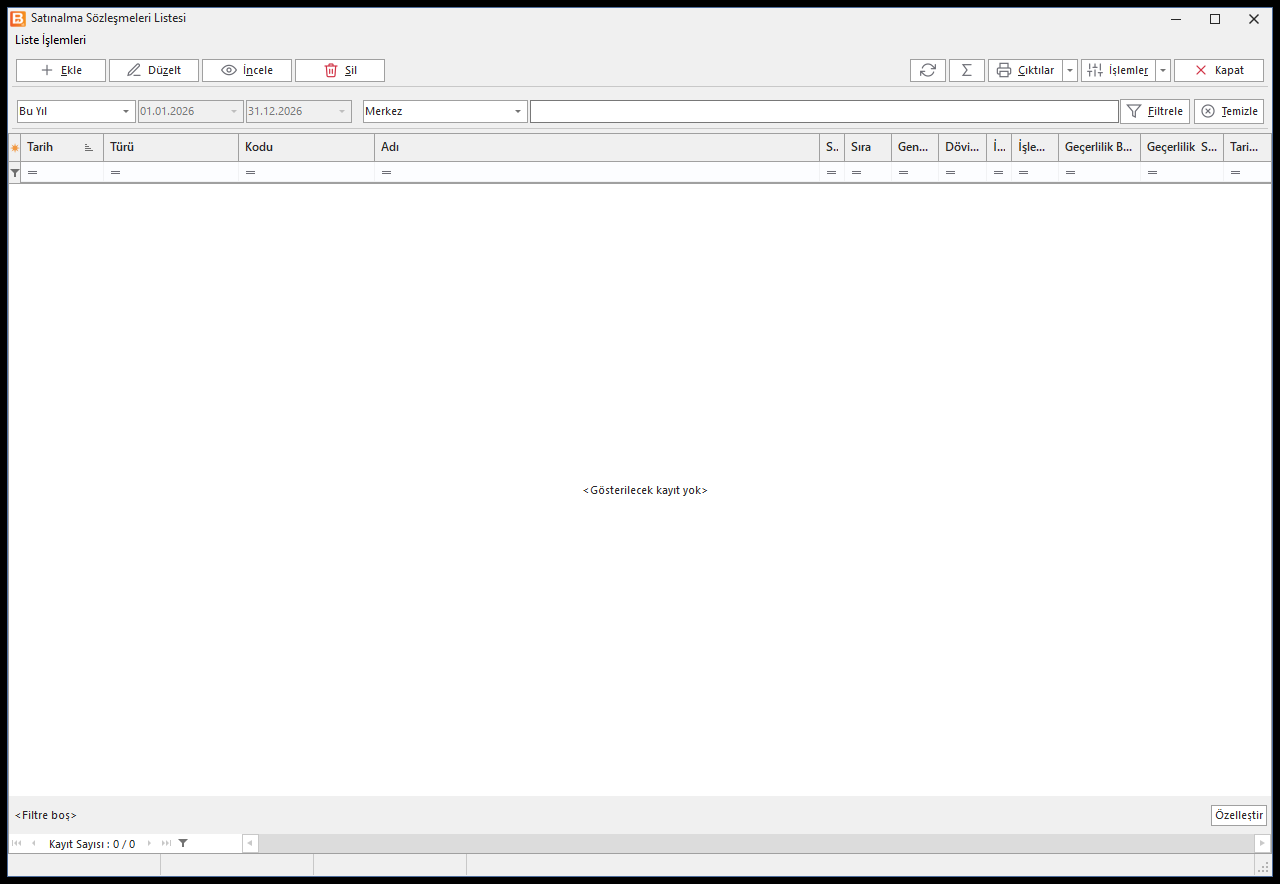Expand the Çıktılar dropdown arrow
Screen dimensions: 1280x884
click(x=1070, y=70)
